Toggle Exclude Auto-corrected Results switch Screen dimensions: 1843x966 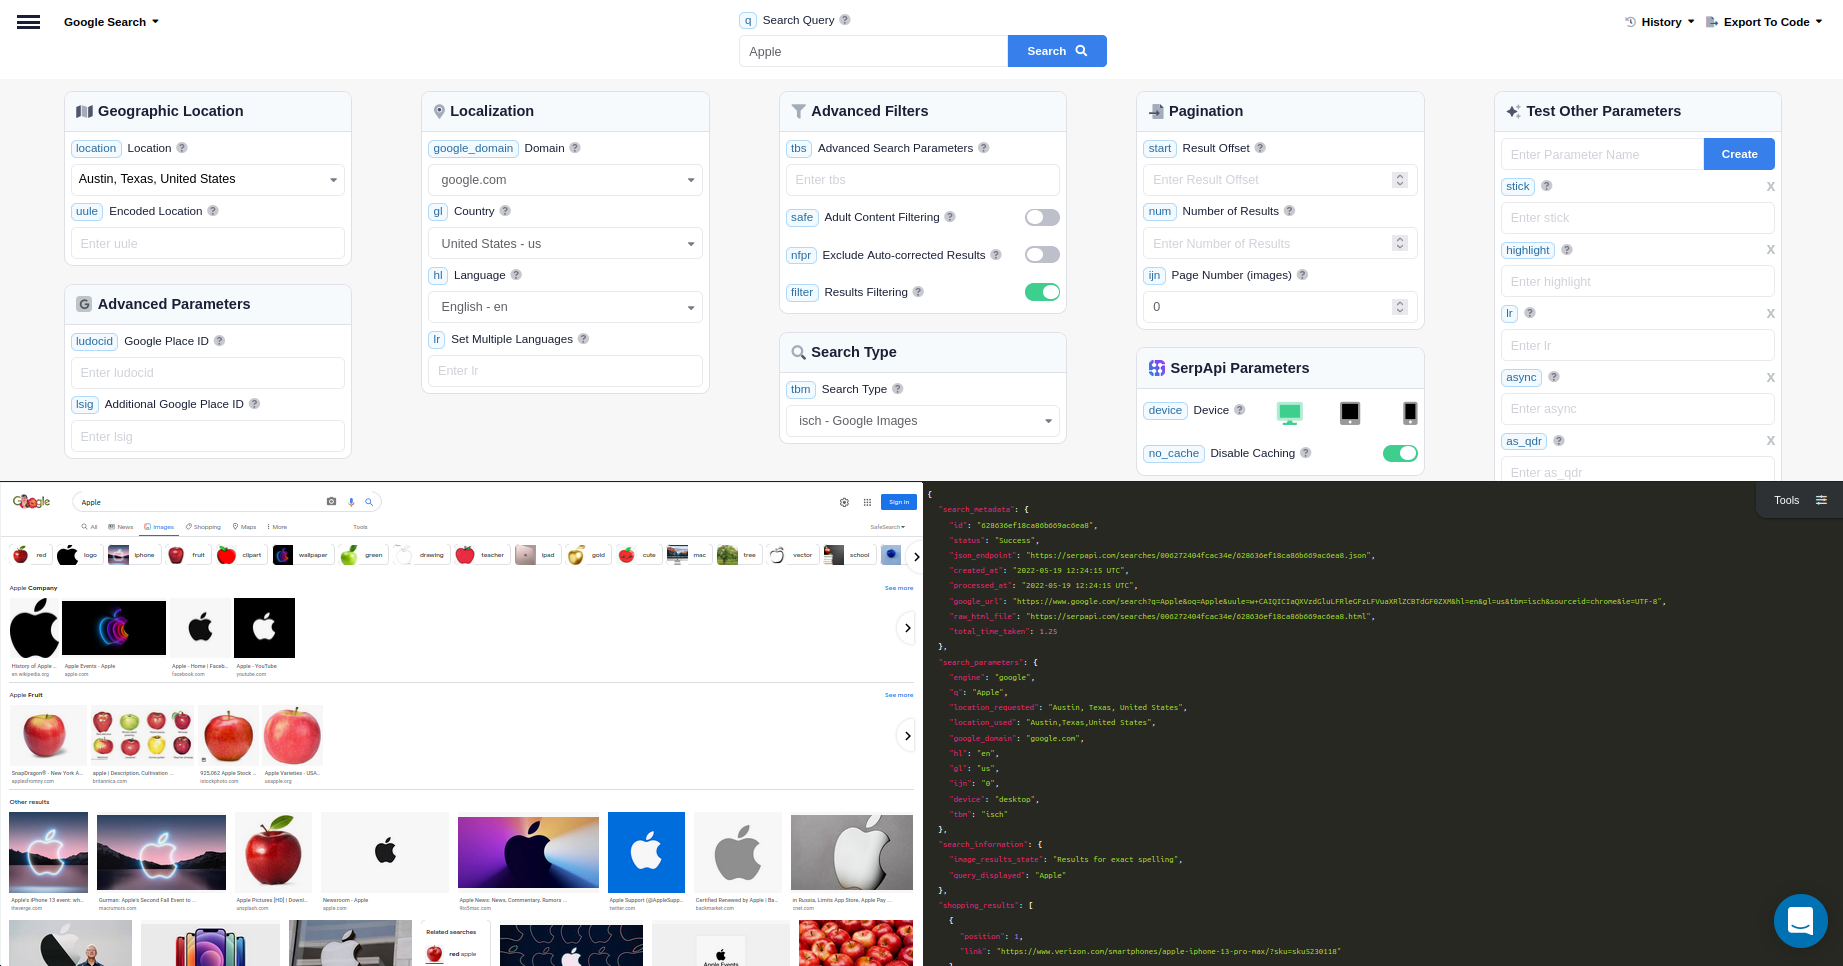(x=1042, y=255)
